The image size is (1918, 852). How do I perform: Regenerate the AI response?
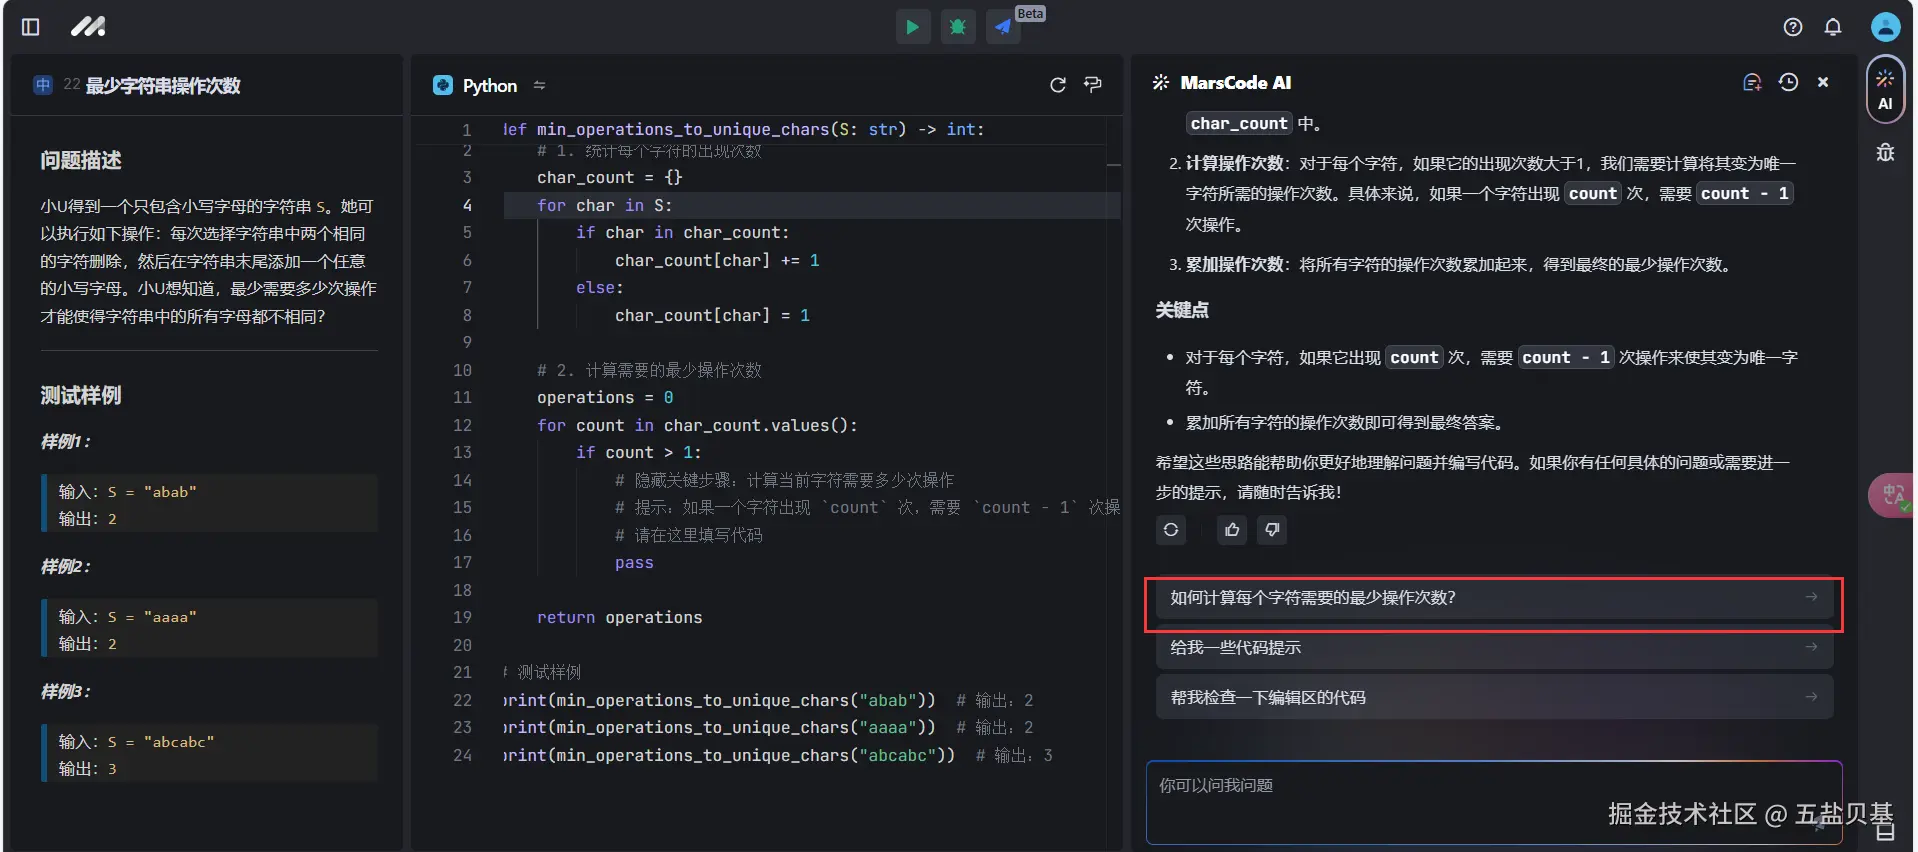[1171, 530]
